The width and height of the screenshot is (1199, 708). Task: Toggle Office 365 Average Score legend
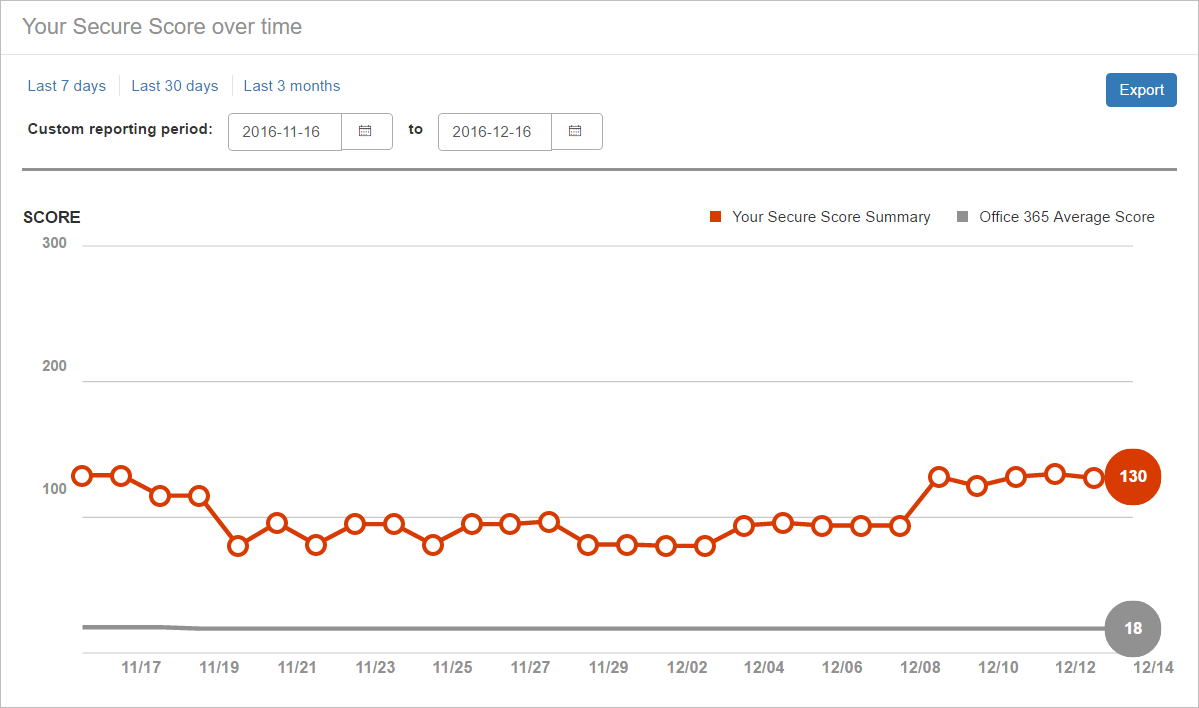point(1055,217)
